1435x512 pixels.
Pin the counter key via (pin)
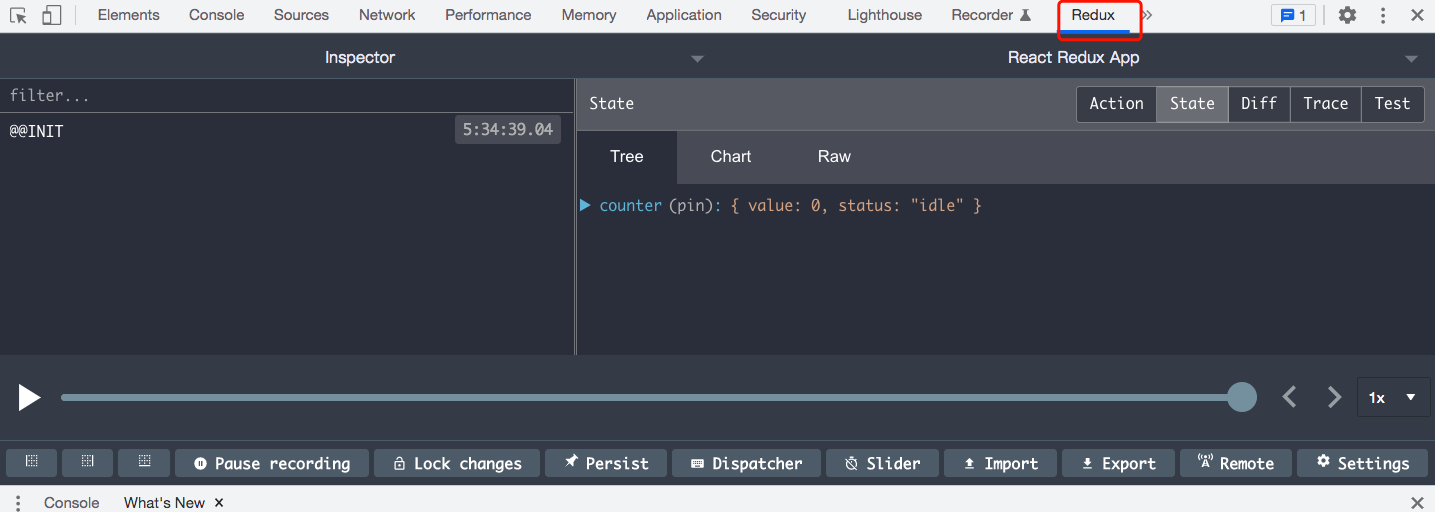click(x=690, y=205)
